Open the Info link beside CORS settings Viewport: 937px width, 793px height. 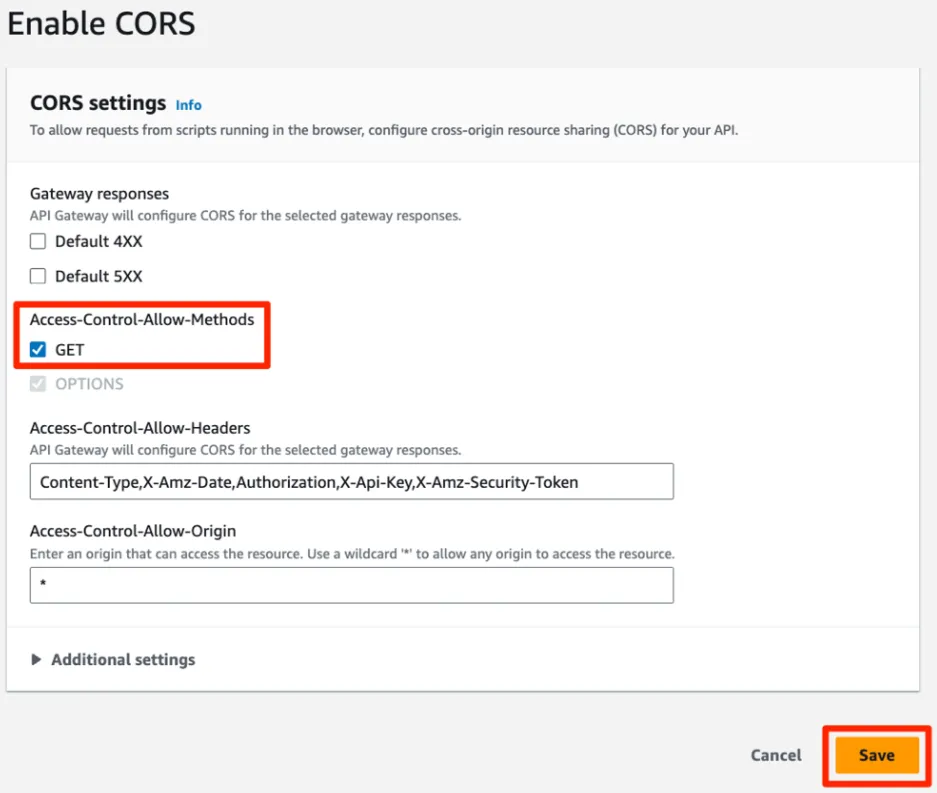[188, 105]
